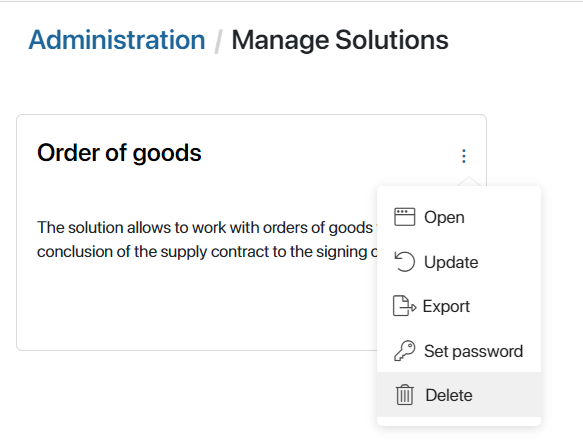Click the Delete trash can icon
583x446 pixels.
(x=405, y=395)
